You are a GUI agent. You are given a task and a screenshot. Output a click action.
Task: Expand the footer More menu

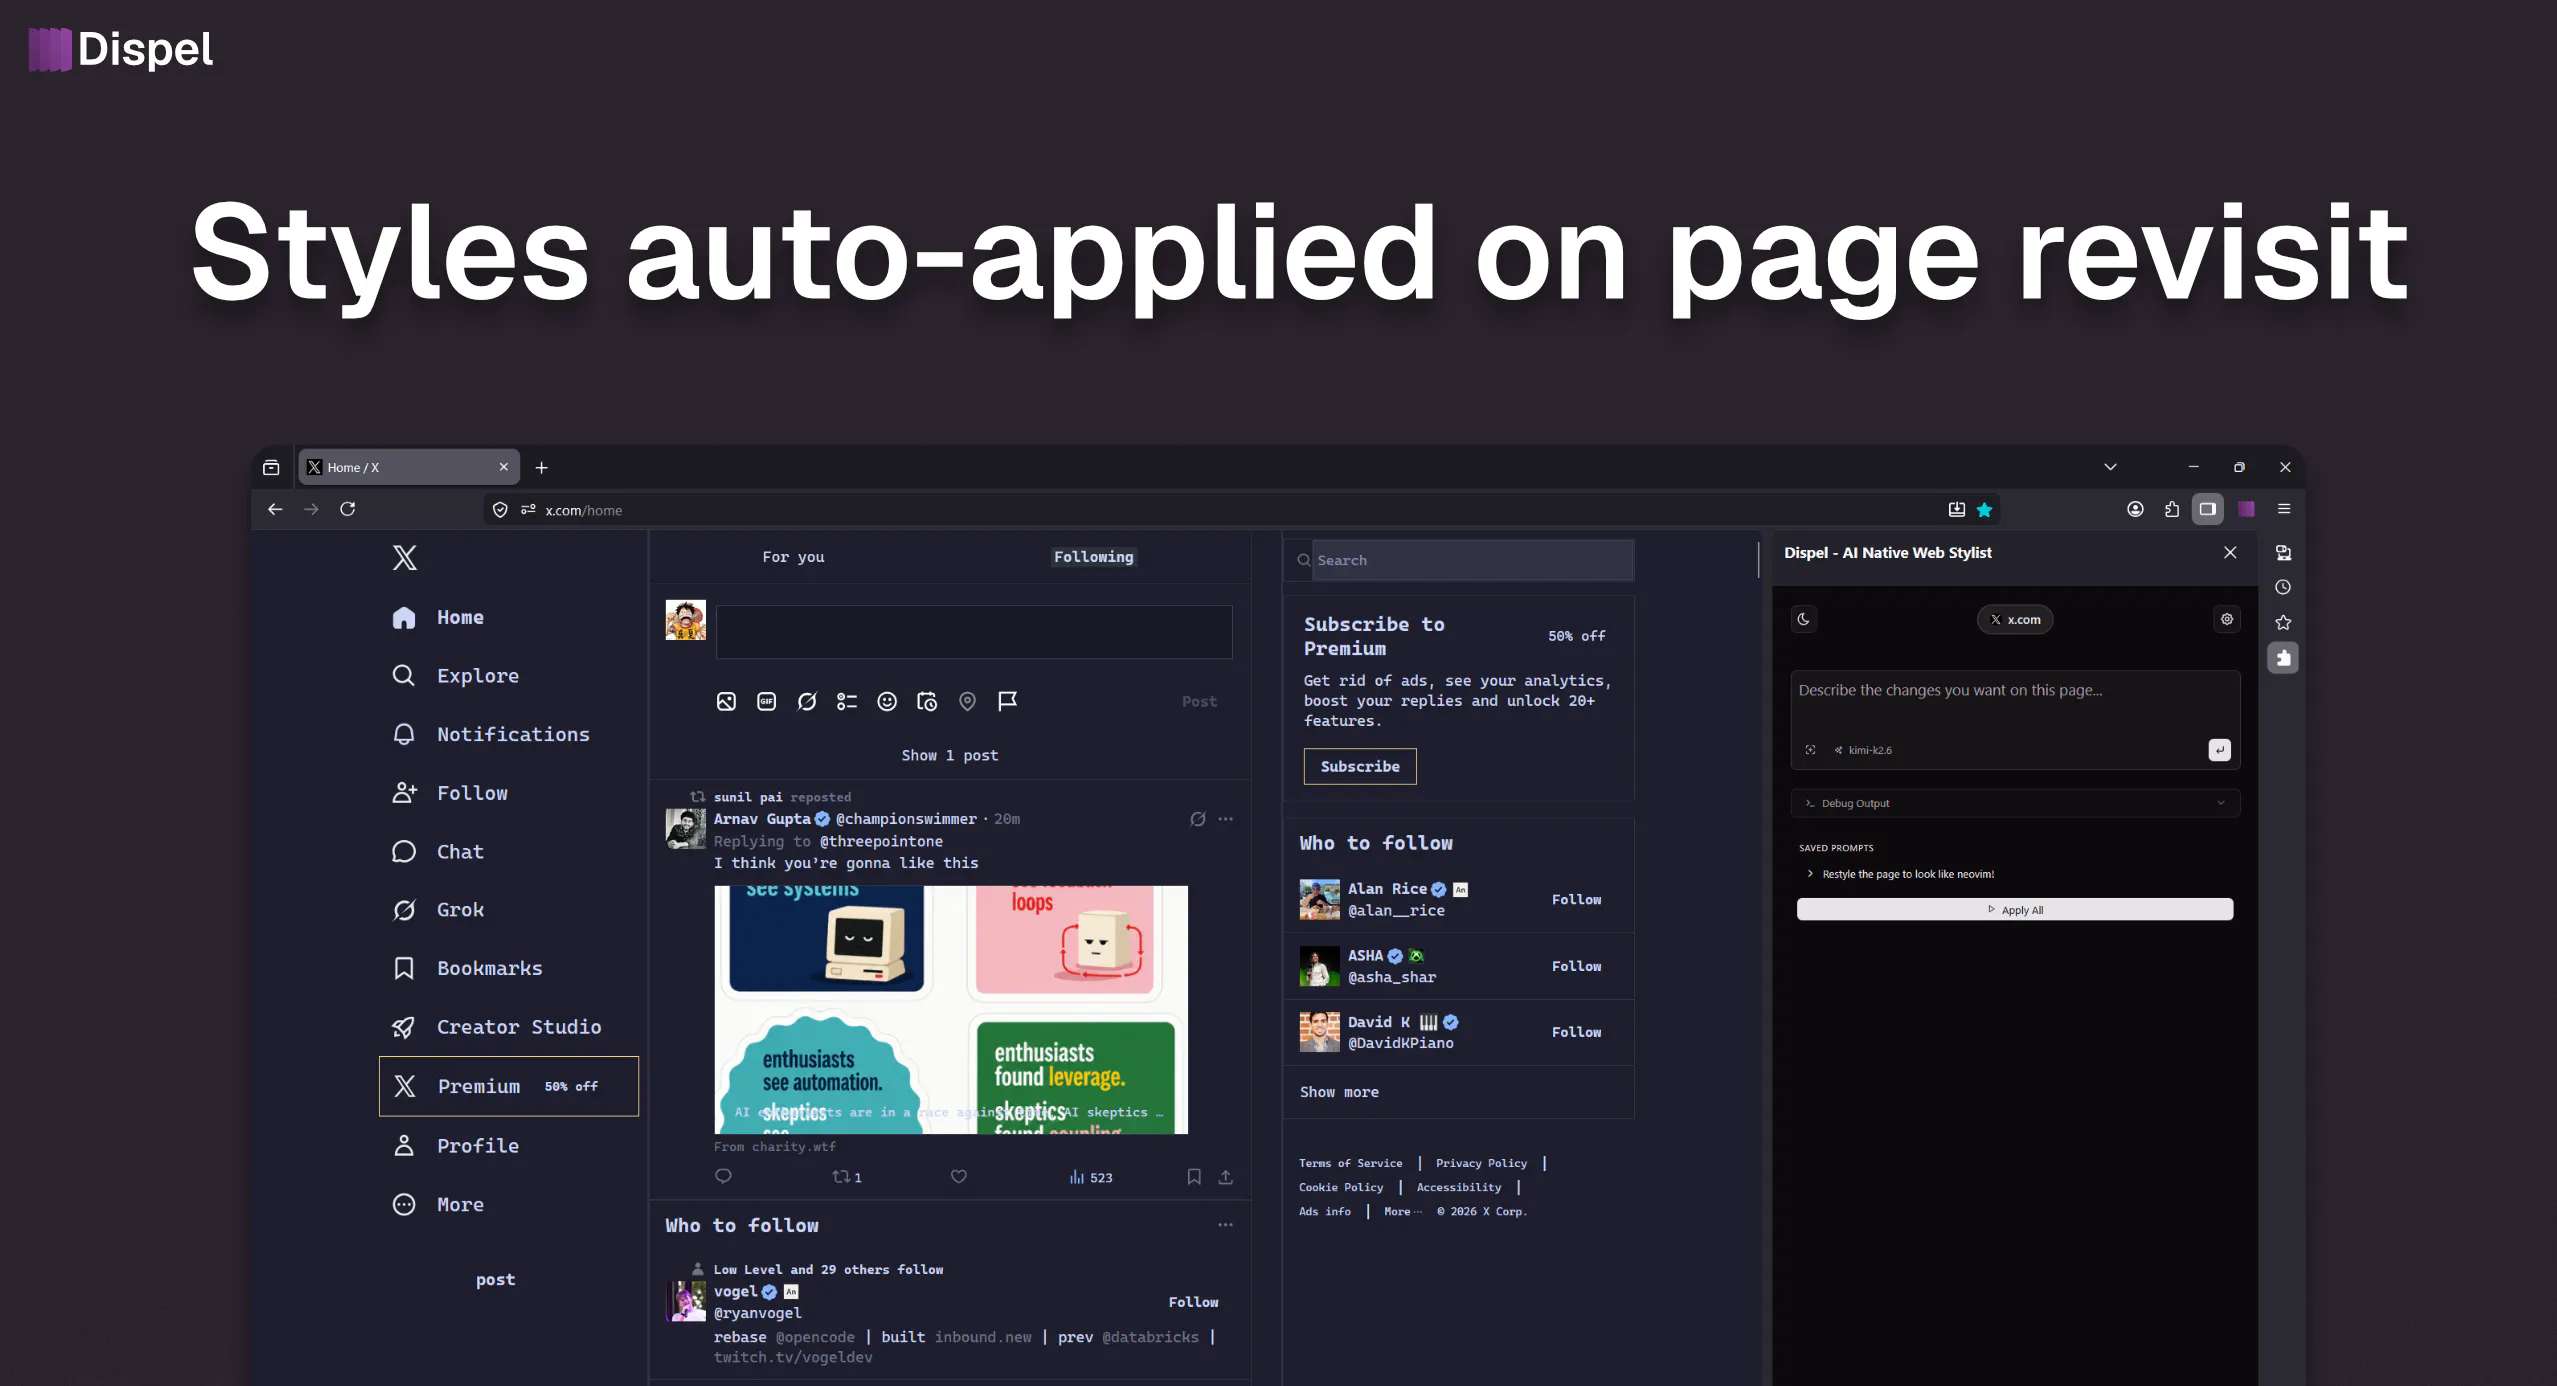1402,1211
